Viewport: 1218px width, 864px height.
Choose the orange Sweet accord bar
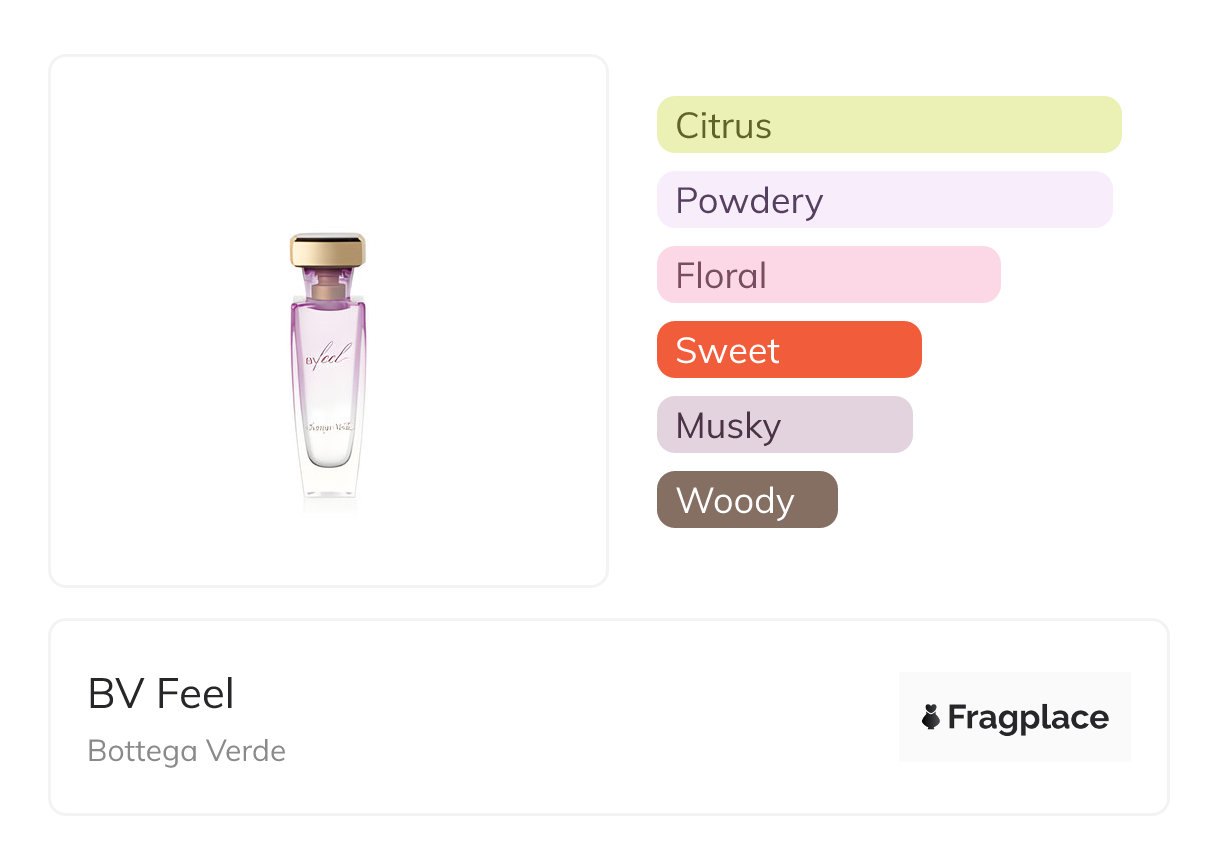pyautogui.click(x=788, y=350)
